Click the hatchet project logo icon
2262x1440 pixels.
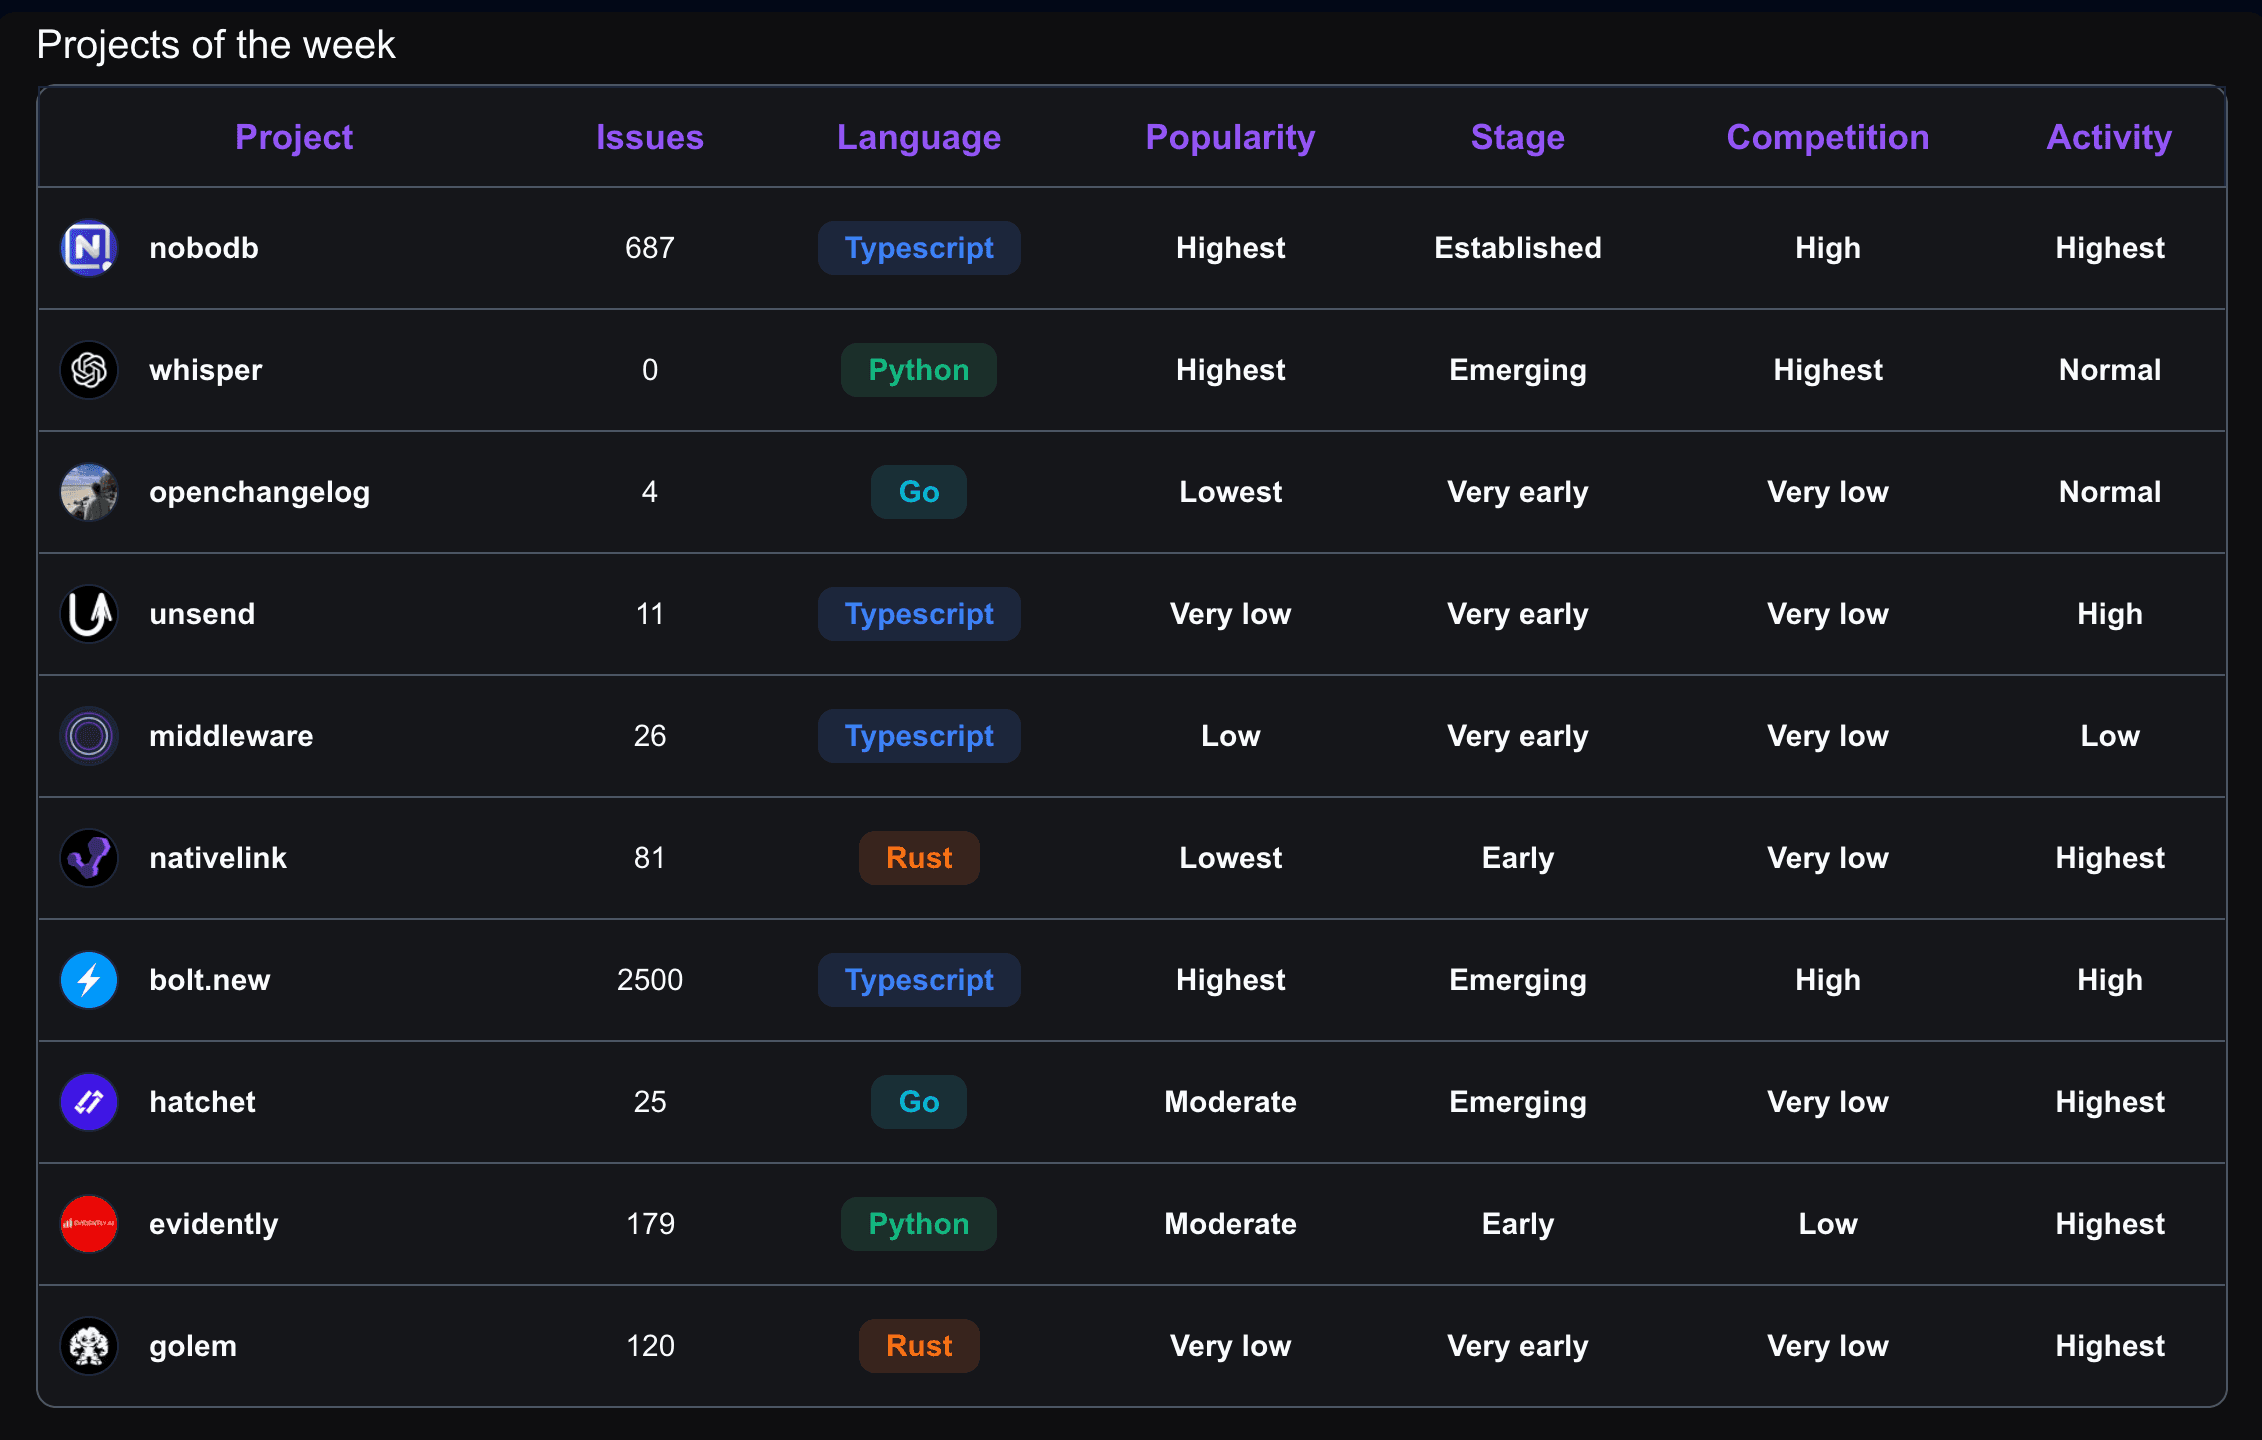click(x=89, y=1102)
